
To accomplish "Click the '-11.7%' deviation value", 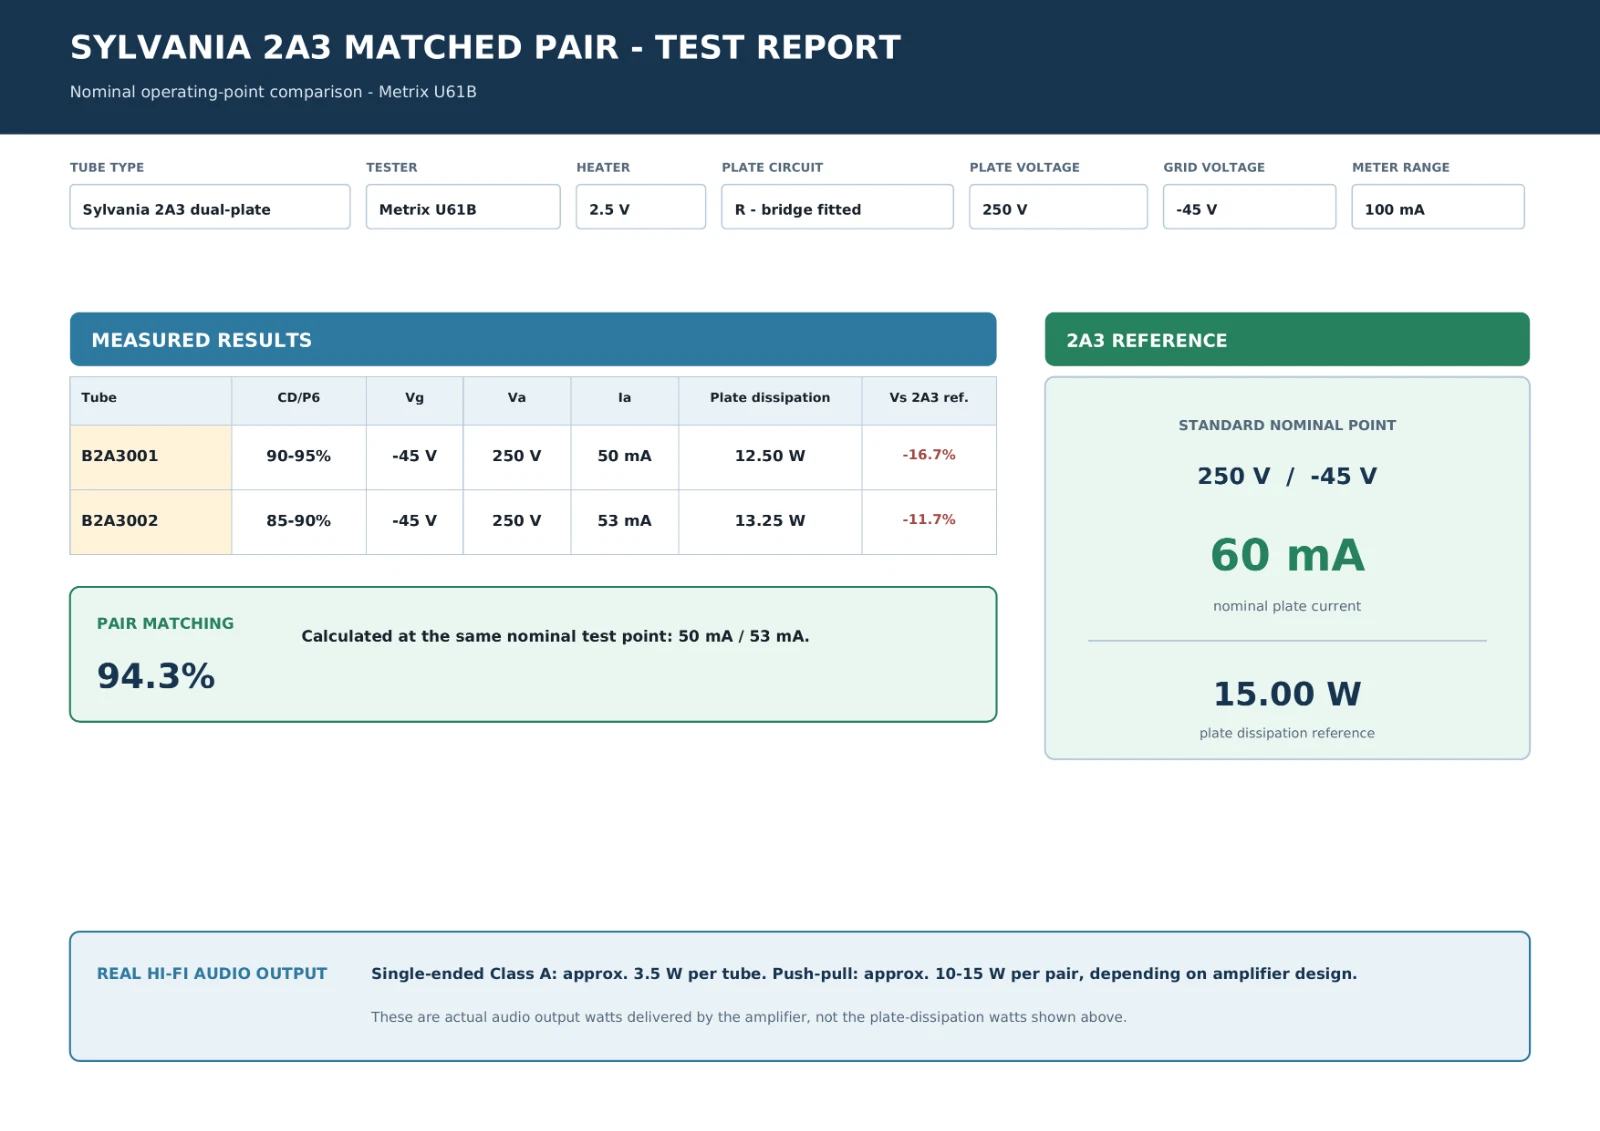I will pyautogui.click(x=929, y=520).
